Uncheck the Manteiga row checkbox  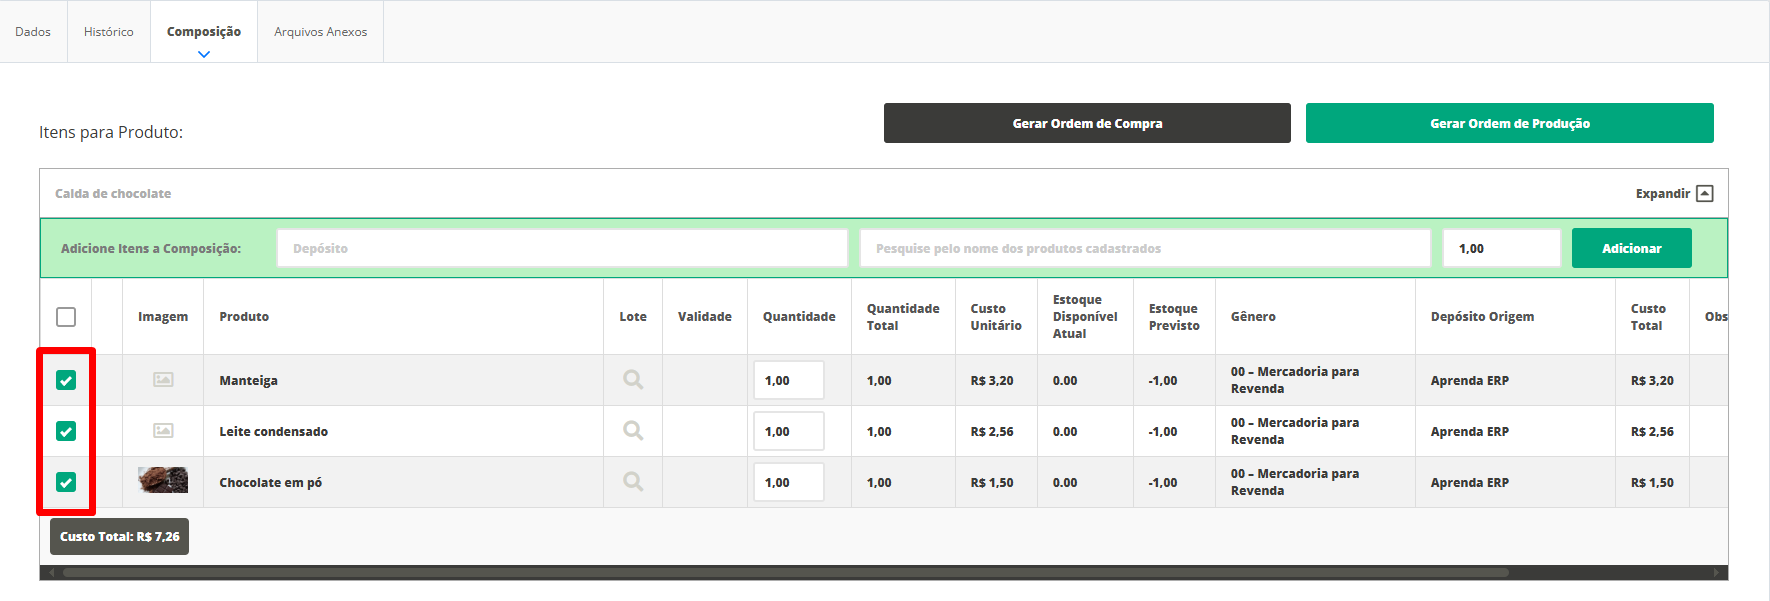[x=66, y=380]
